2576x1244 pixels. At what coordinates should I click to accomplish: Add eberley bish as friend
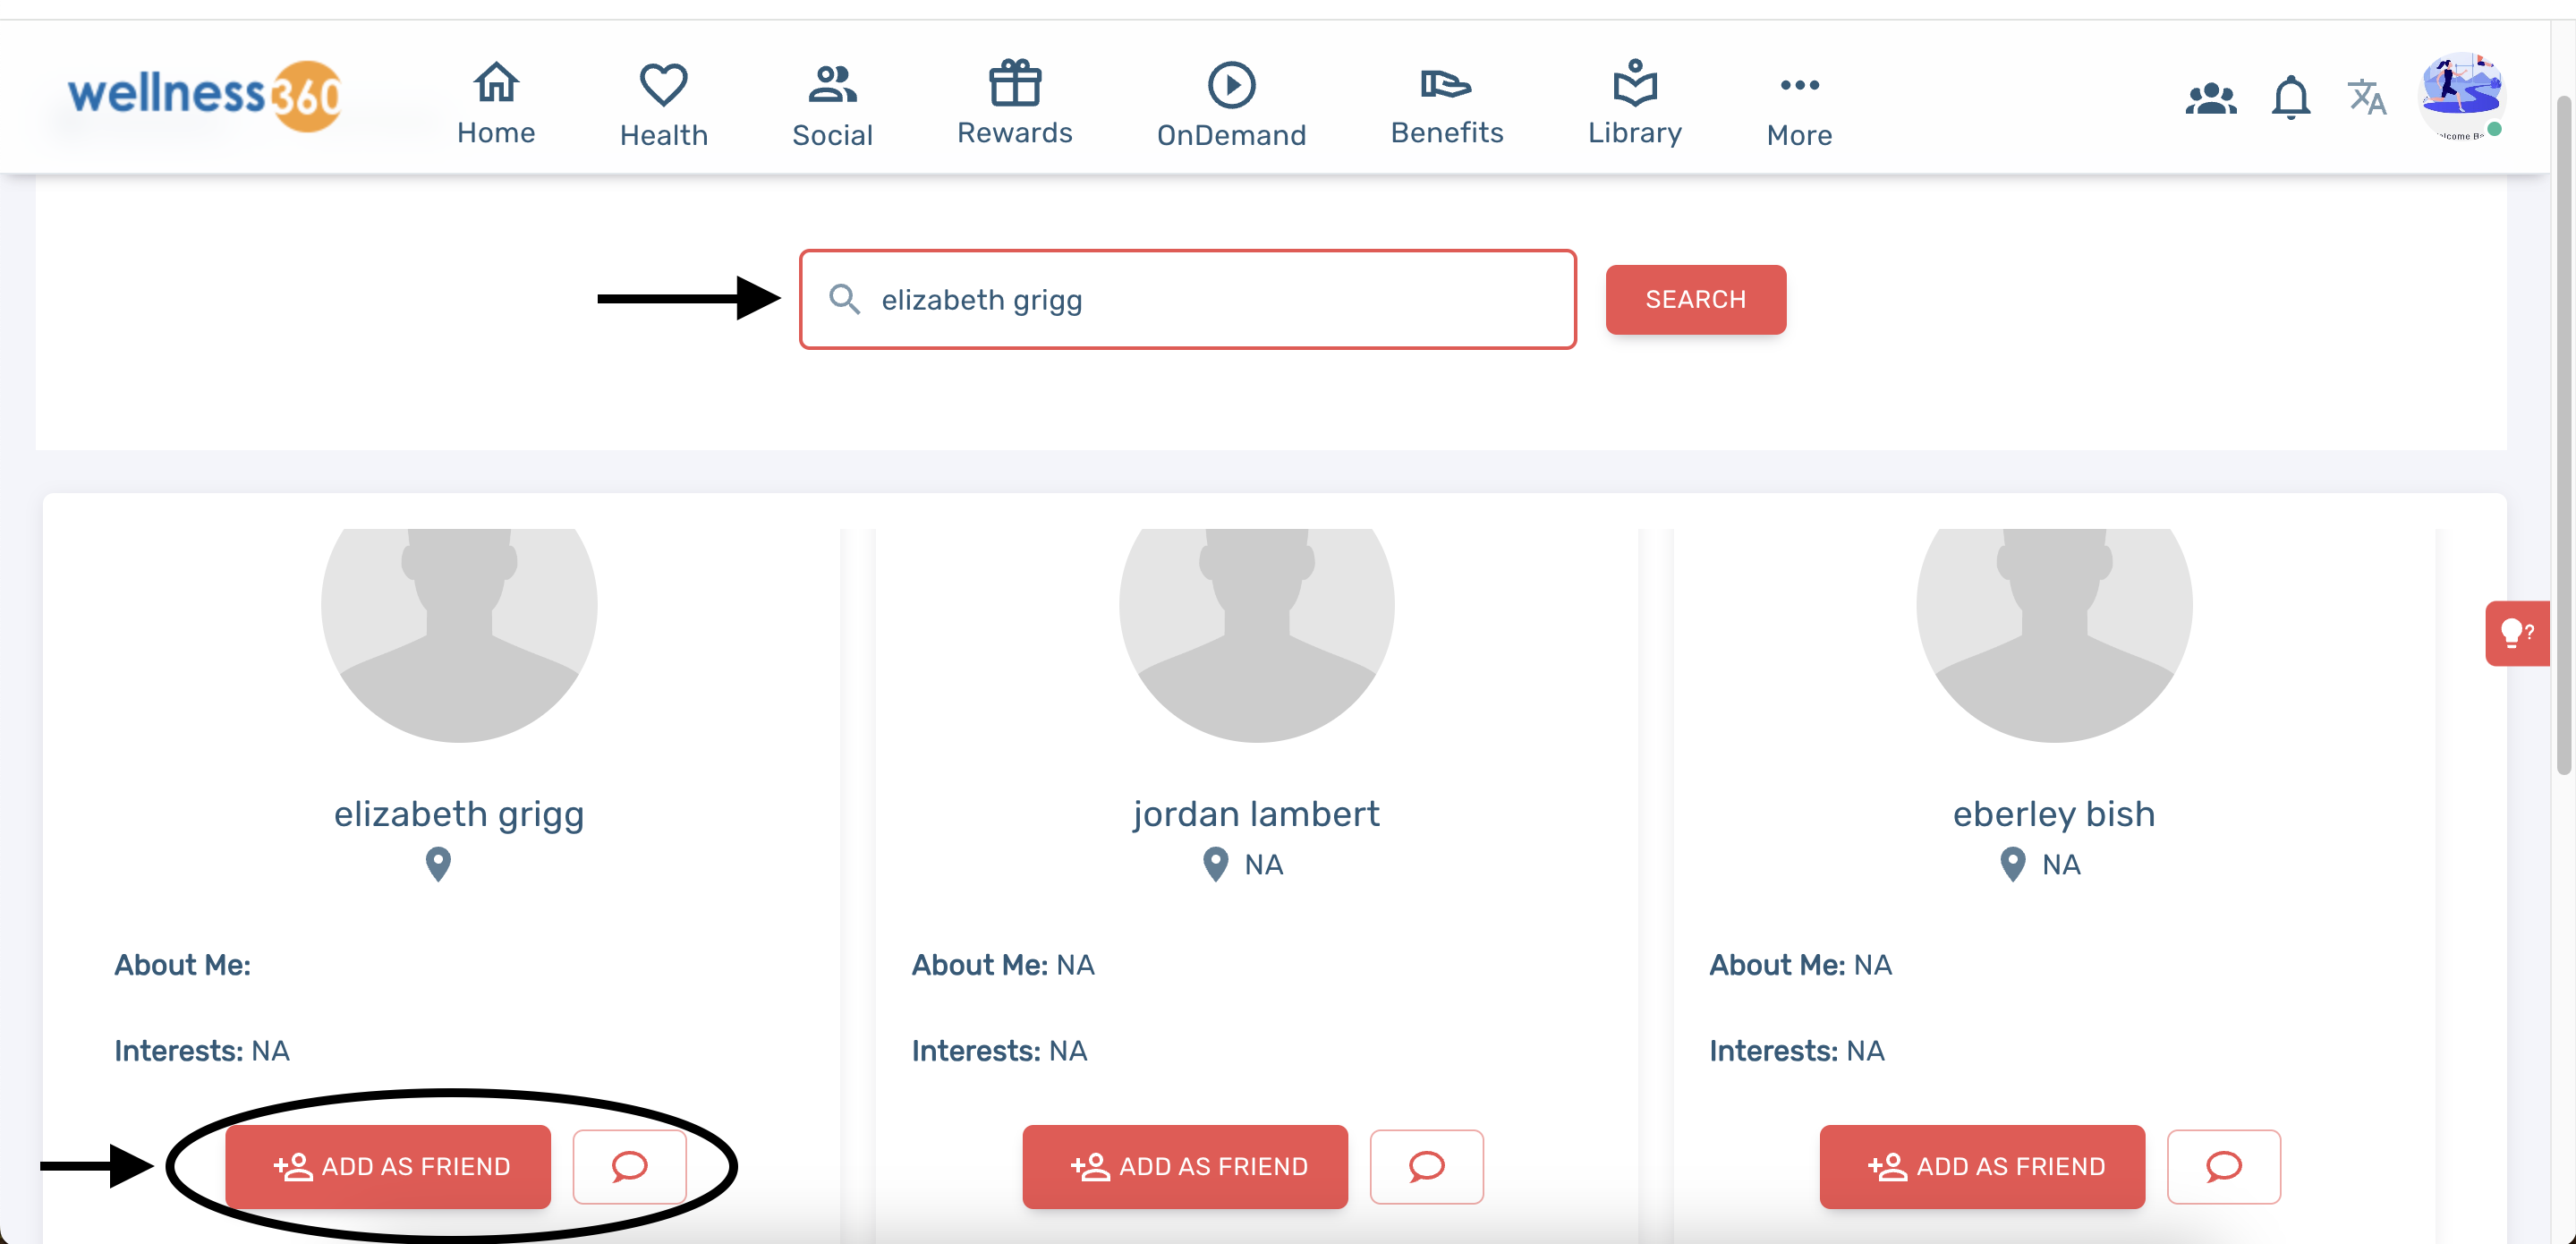click(x=1982, y=1166)
